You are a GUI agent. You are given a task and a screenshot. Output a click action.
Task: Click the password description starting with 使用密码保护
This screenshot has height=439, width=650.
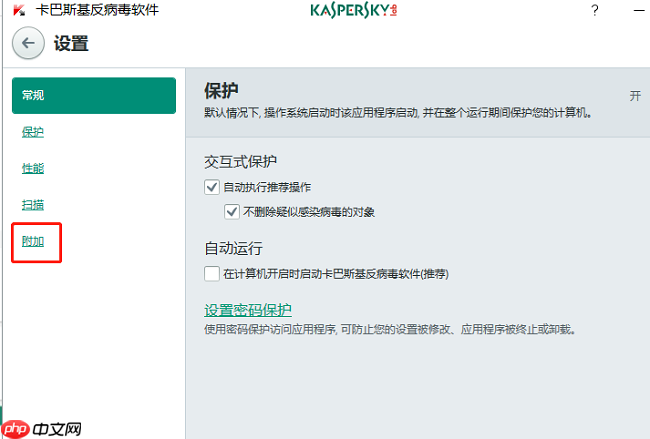click(x=390, y=330)
